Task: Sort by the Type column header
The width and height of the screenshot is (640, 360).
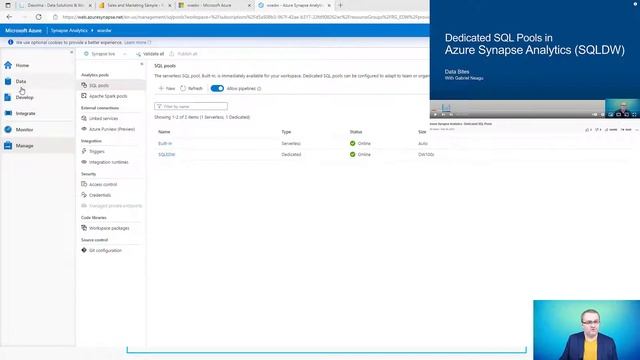Action: (x=286, y=132)
